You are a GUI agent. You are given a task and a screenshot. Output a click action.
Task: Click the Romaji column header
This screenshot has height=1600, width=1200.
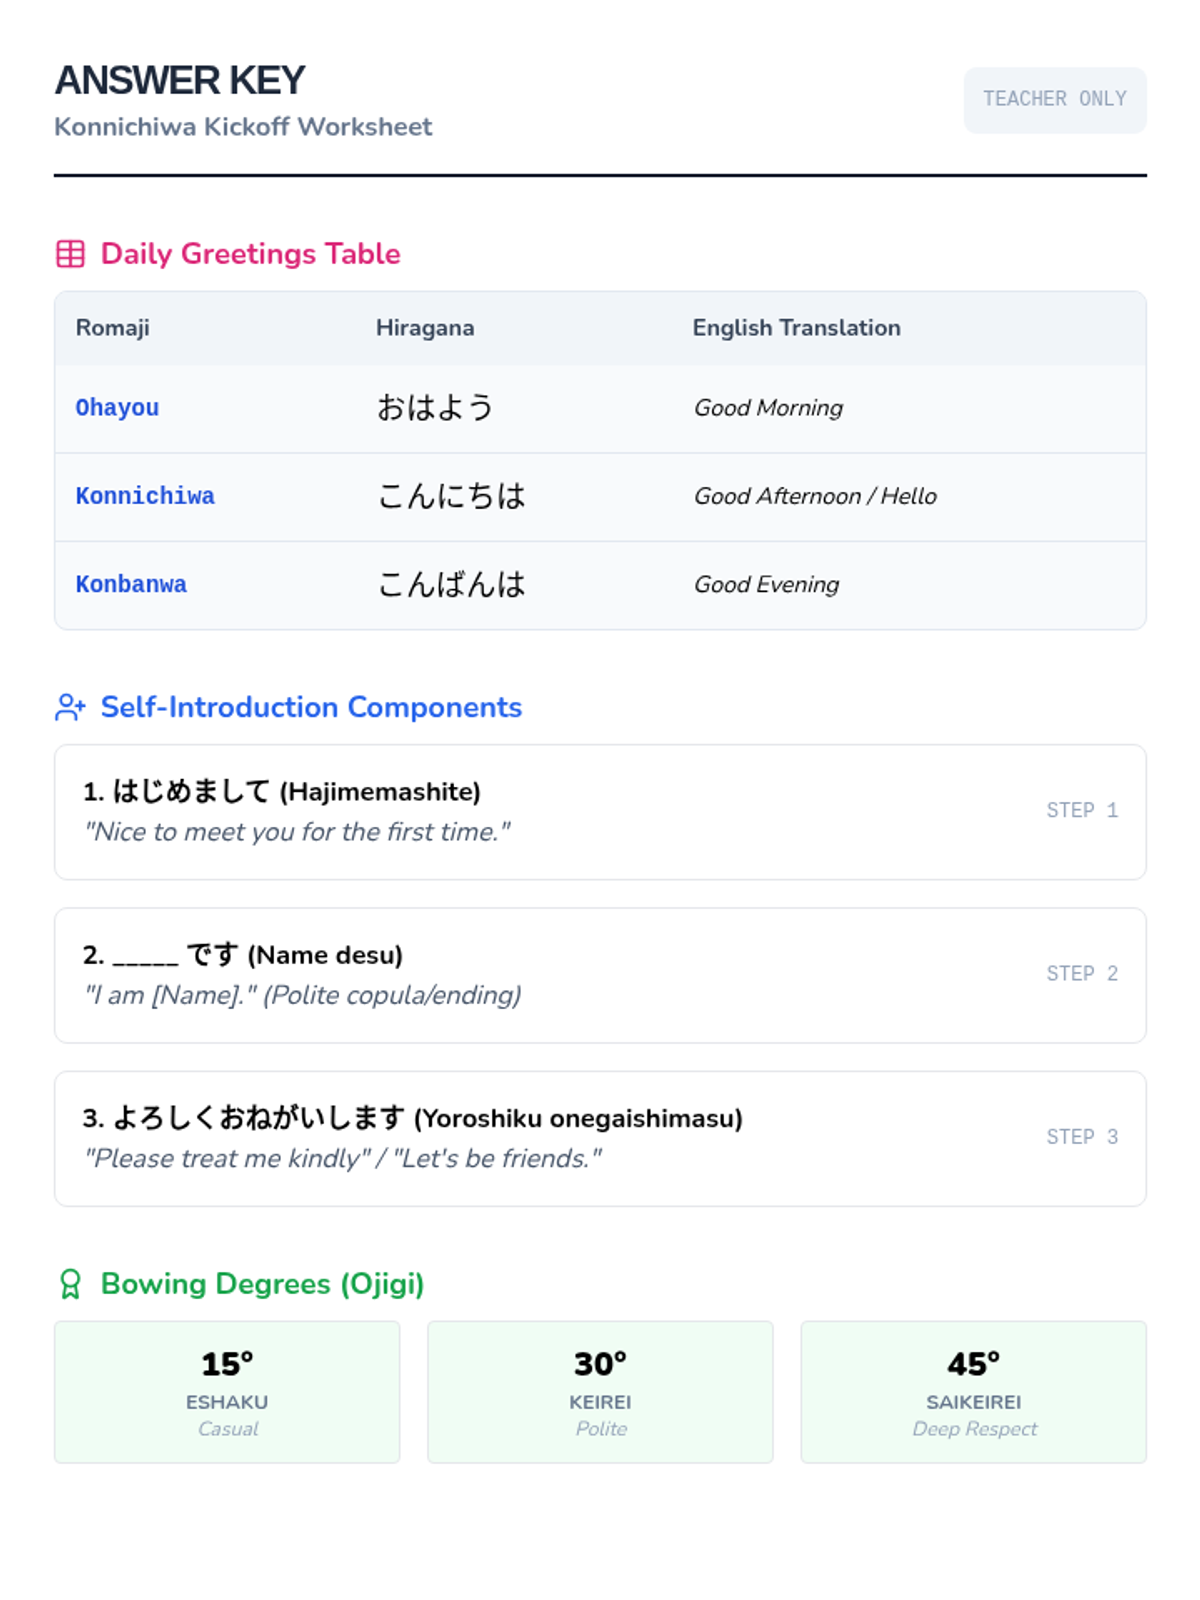(x=112, y=328)
